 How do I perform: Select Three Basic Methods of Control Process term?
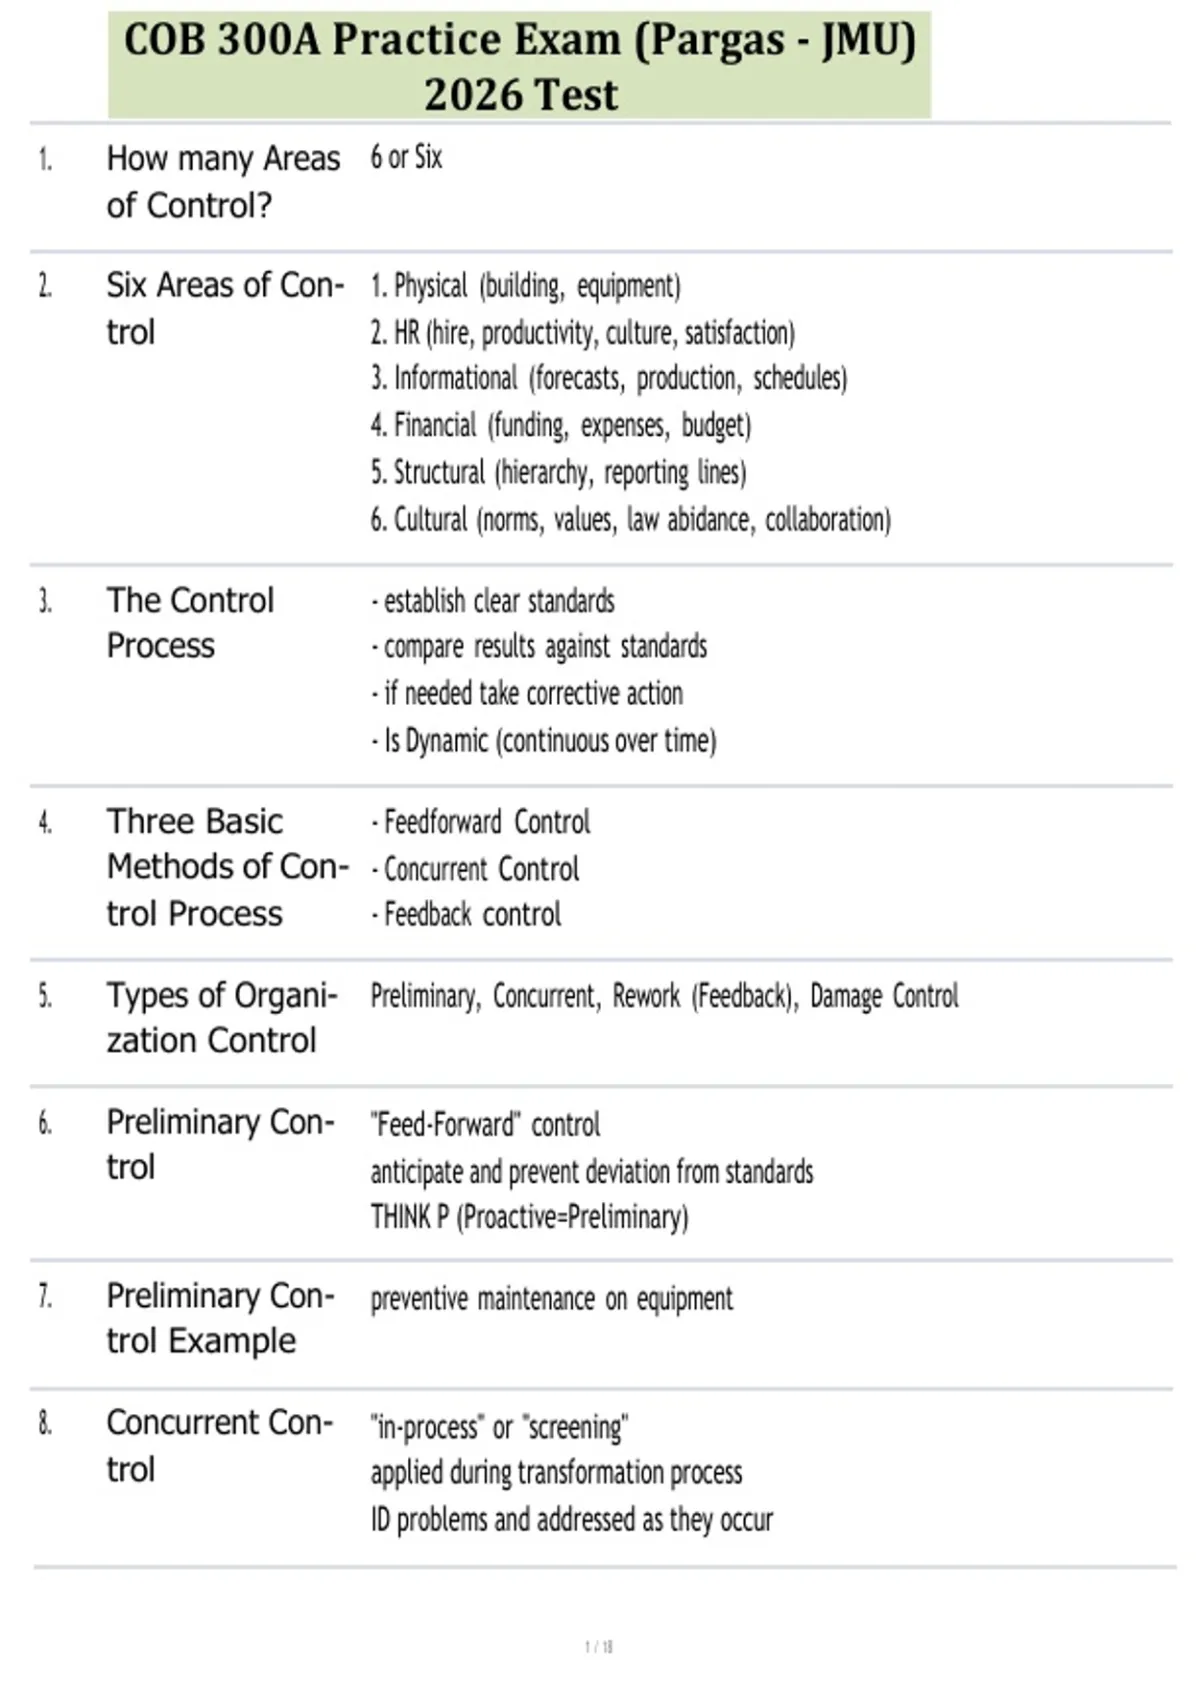(x=228, y=866)
